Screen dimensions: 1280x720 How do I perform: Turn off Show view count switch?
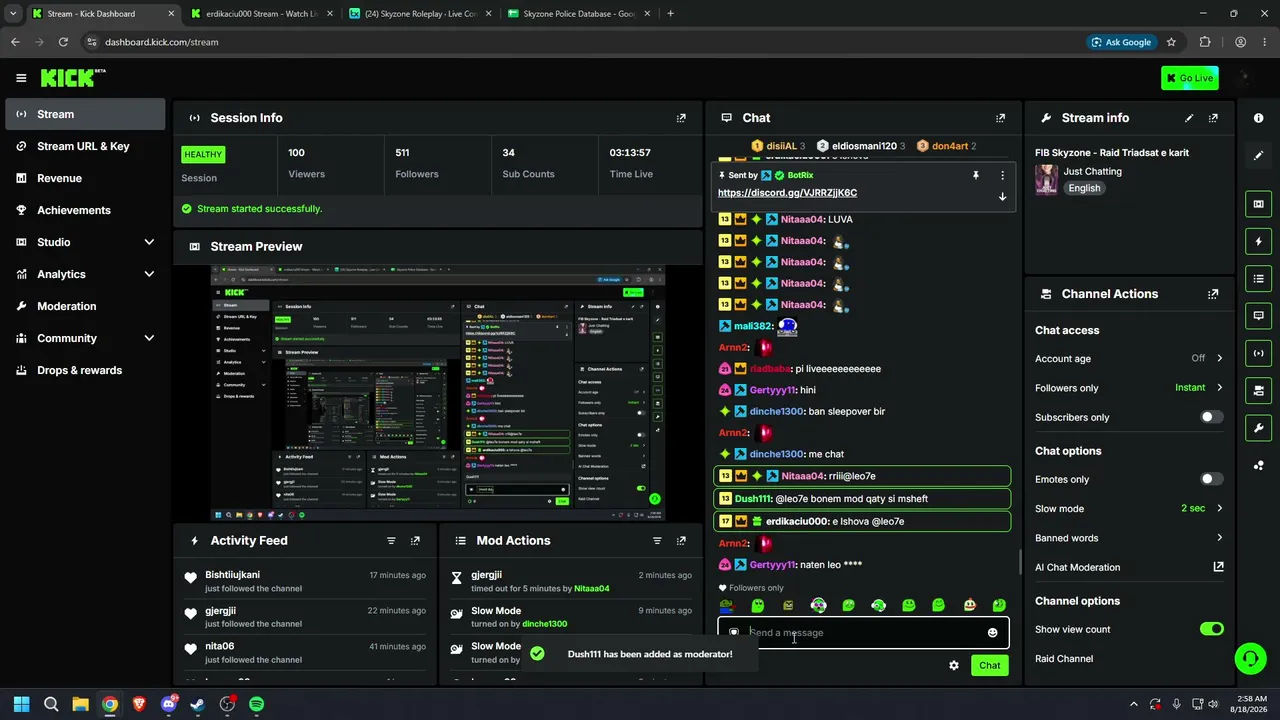pos(1211,629)
